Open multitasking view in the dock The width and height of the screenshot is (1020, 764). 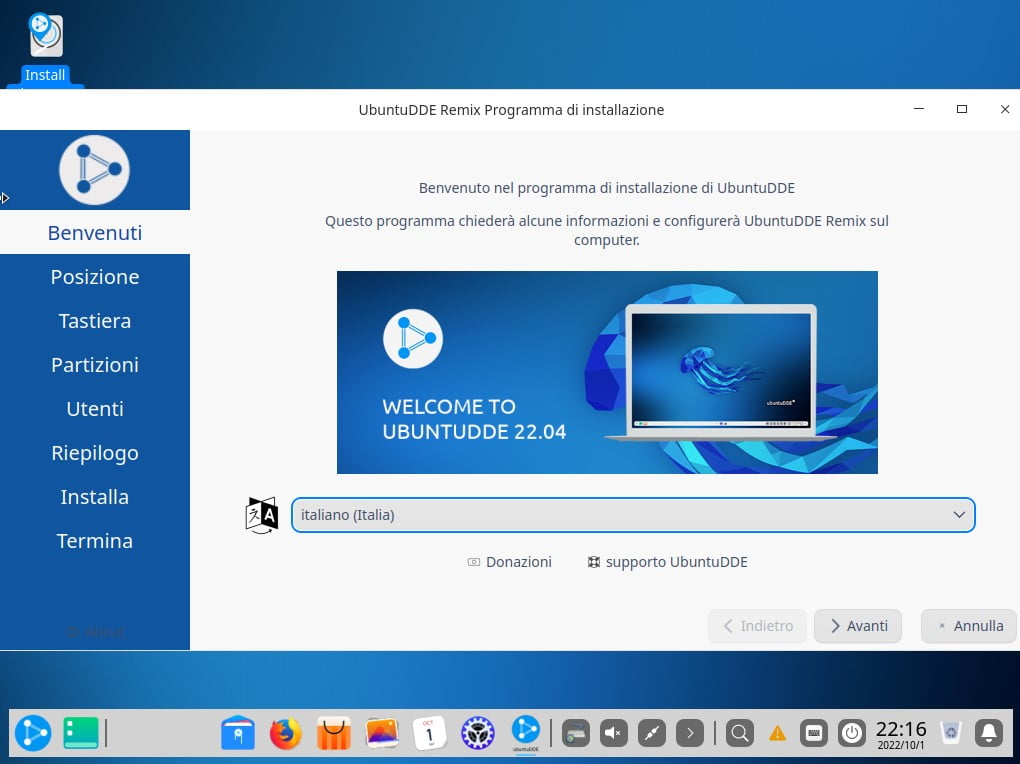point(81,733)
